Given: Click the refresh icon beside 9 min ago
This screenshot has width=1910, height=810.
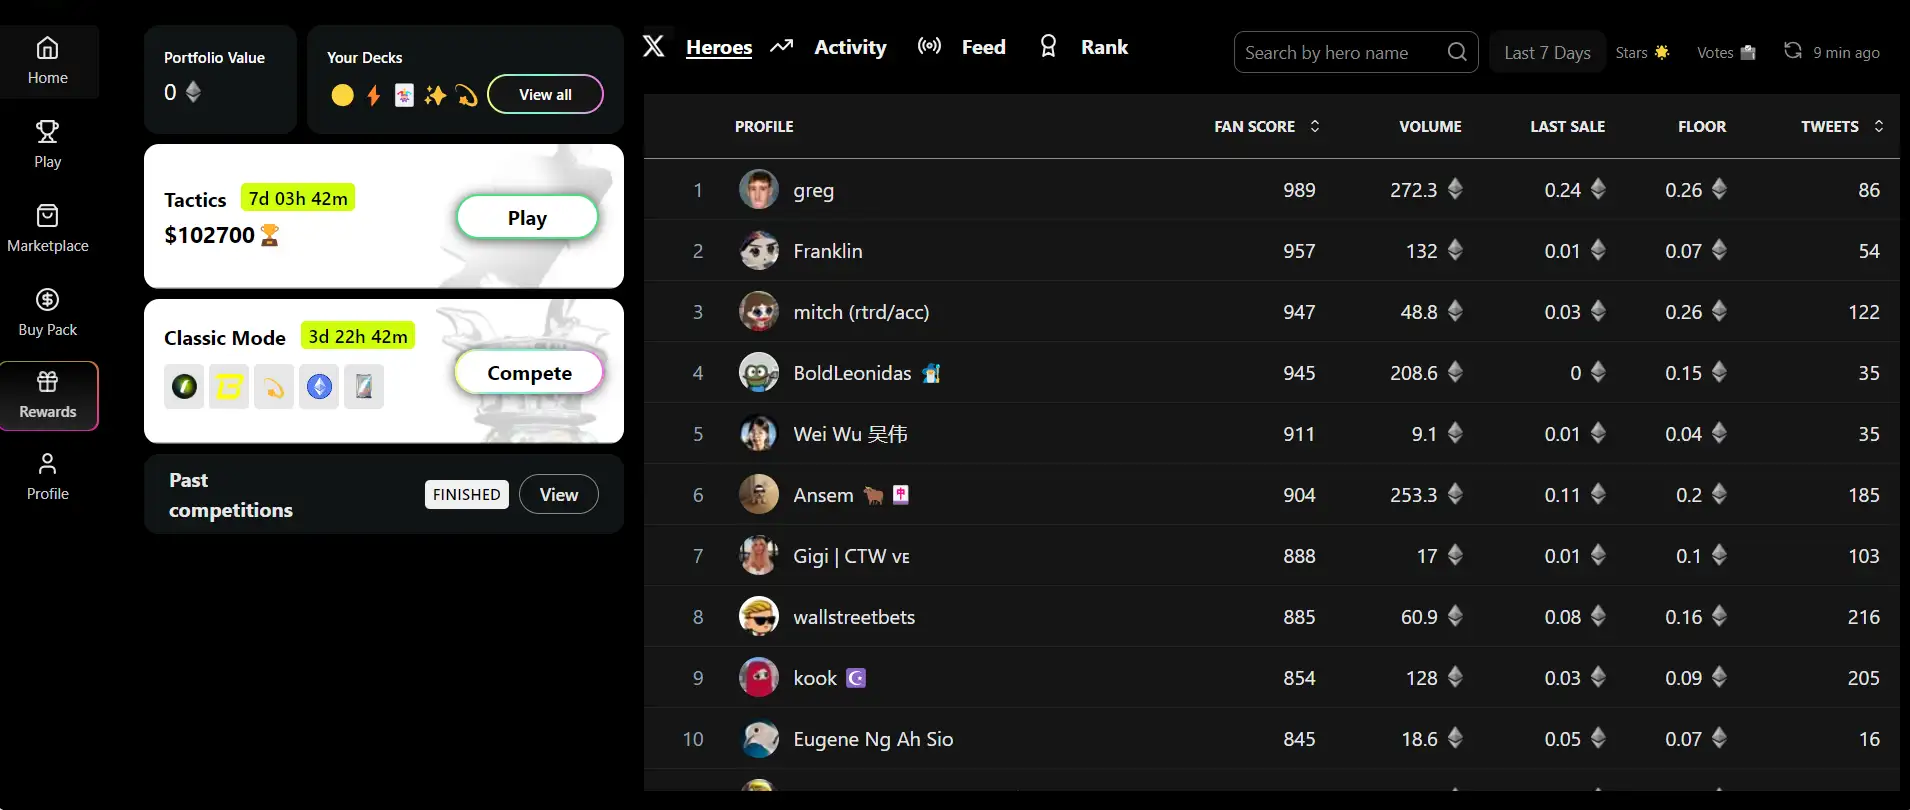Looking at the screenshot, I should click(1793, 51).
